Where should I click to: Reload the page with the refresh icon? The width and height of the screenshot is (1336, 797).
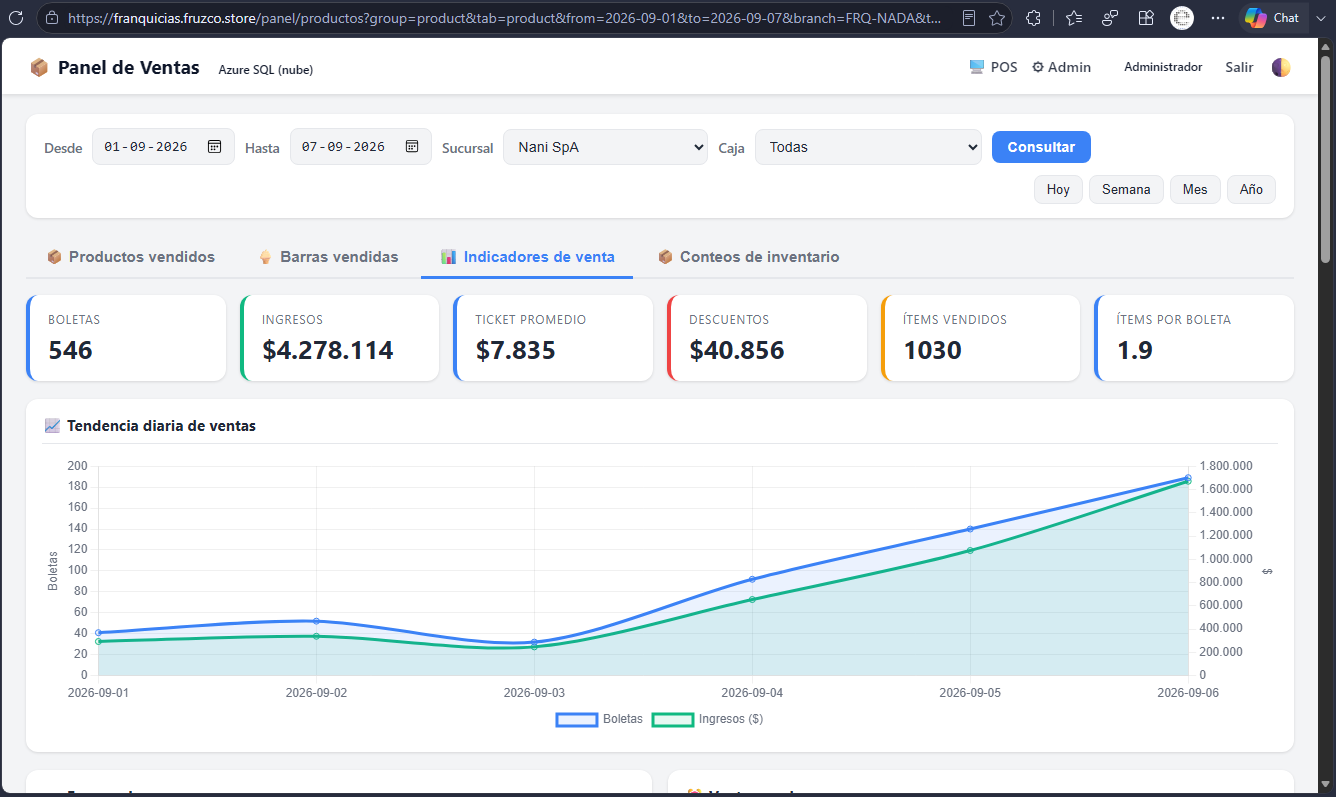pos(16,18)
